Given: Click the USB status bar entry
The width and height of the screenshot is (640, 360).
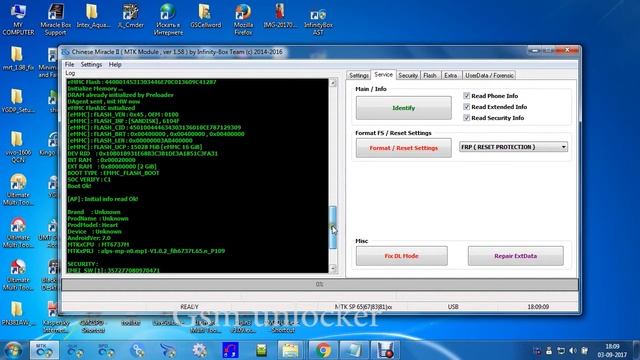Looking at the screenshot, I should pos(453,307).
